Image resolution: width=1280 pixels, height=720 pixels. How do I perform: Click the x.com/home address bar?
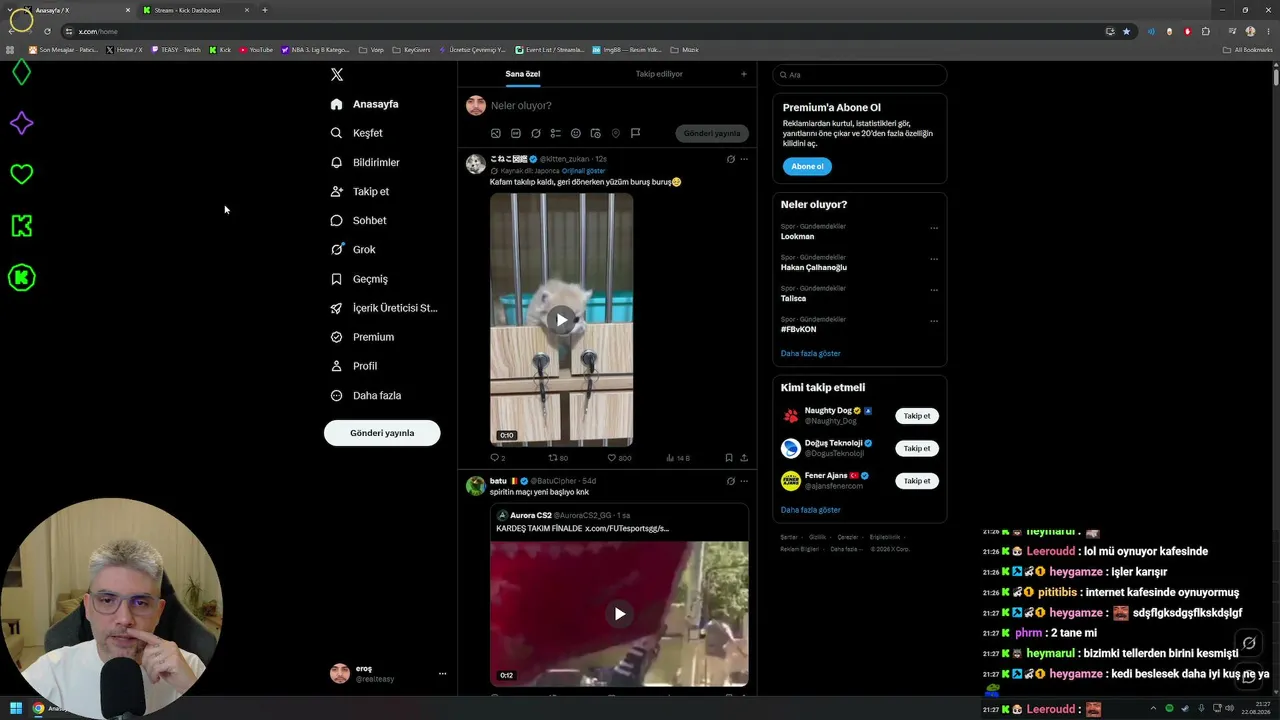tap(580, 31)
